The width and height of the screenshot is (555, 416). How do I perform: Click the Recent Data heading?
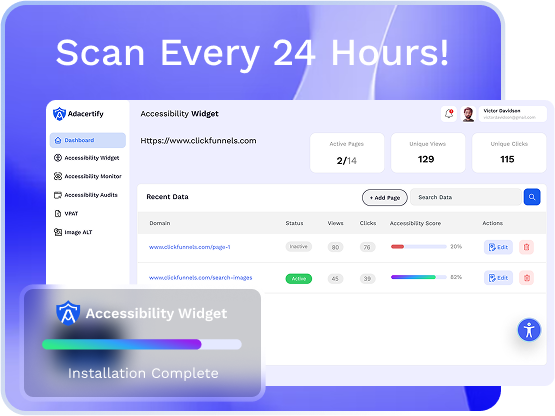tap(167, 197)
